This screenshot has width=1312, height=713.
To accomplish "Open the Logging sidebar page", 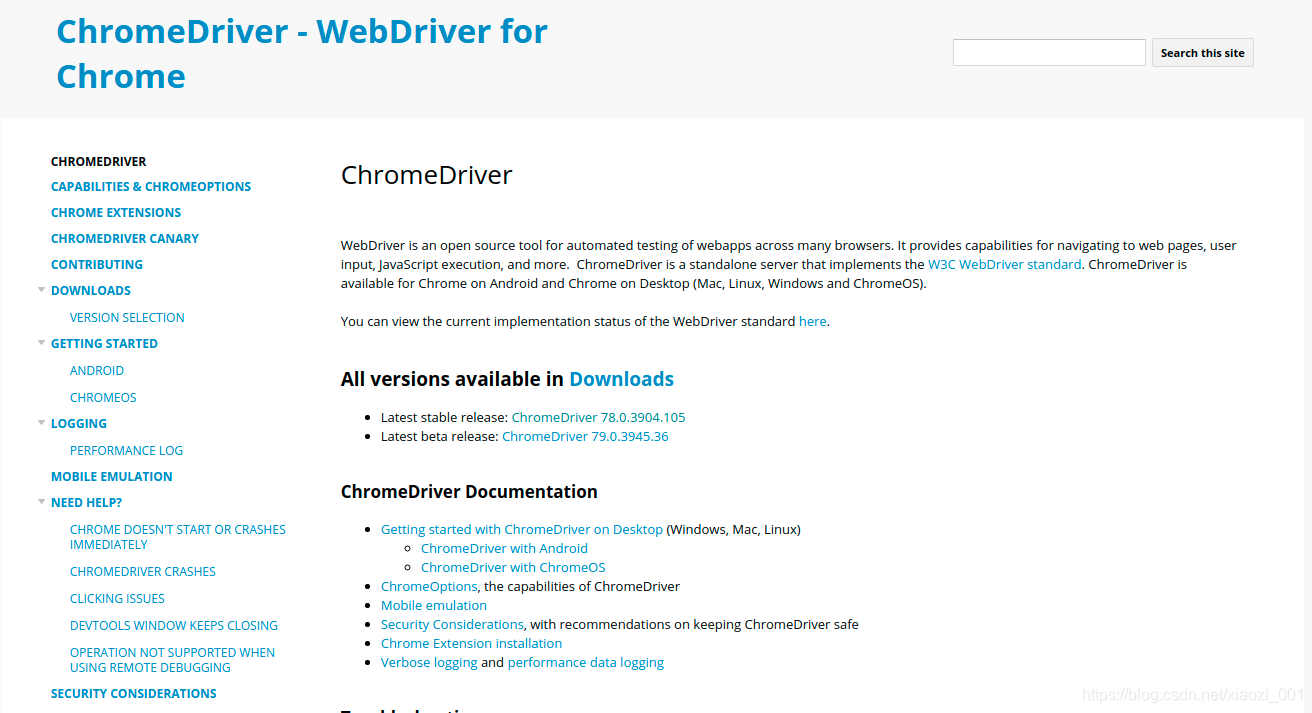I will tap(79, 424).
